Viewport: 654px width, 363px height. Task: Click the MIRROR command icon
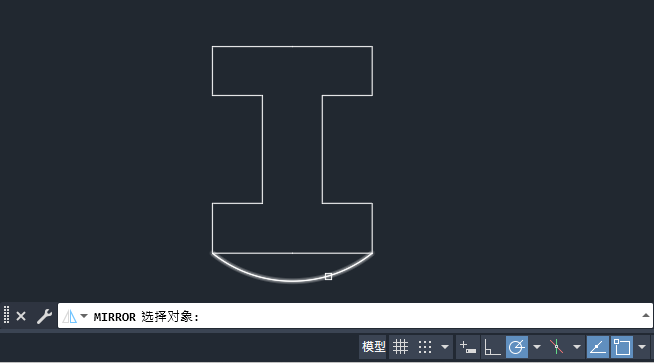(x=70, y=317)
